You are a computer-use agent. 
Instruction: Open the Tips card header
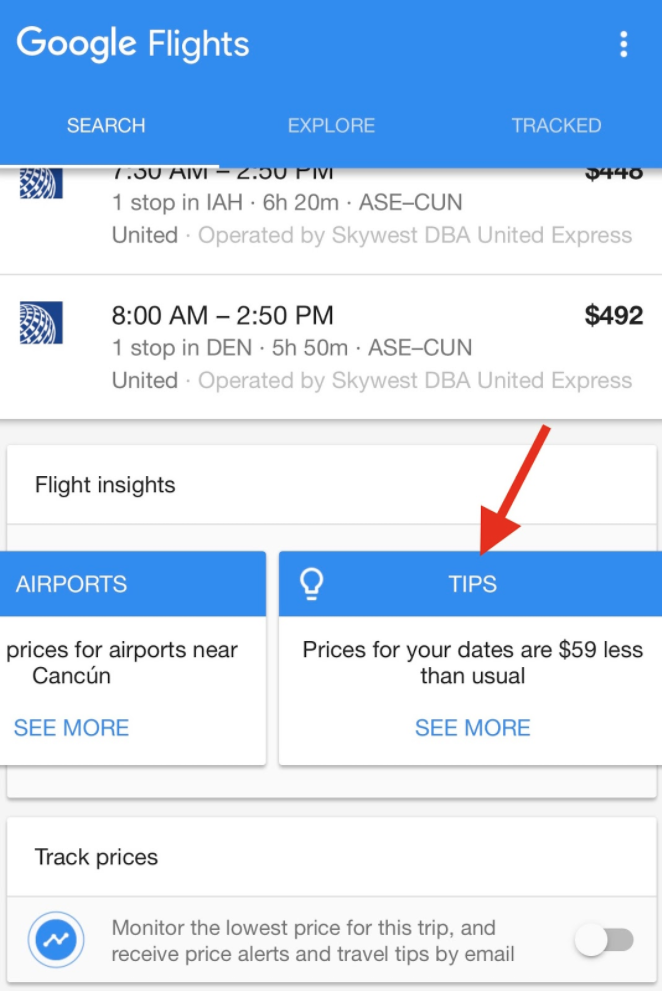[x=470, y=583]
